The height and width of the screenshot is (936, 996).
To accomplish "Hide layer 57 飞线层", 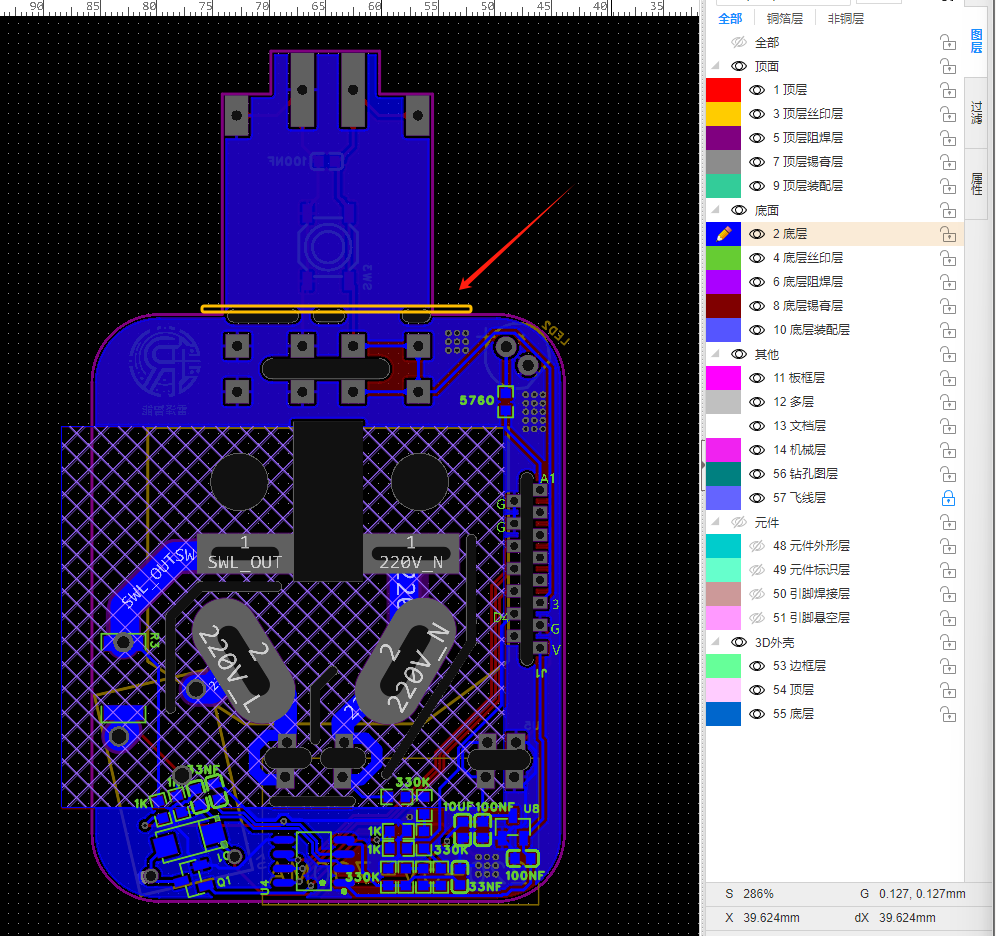I will (757, 498).
